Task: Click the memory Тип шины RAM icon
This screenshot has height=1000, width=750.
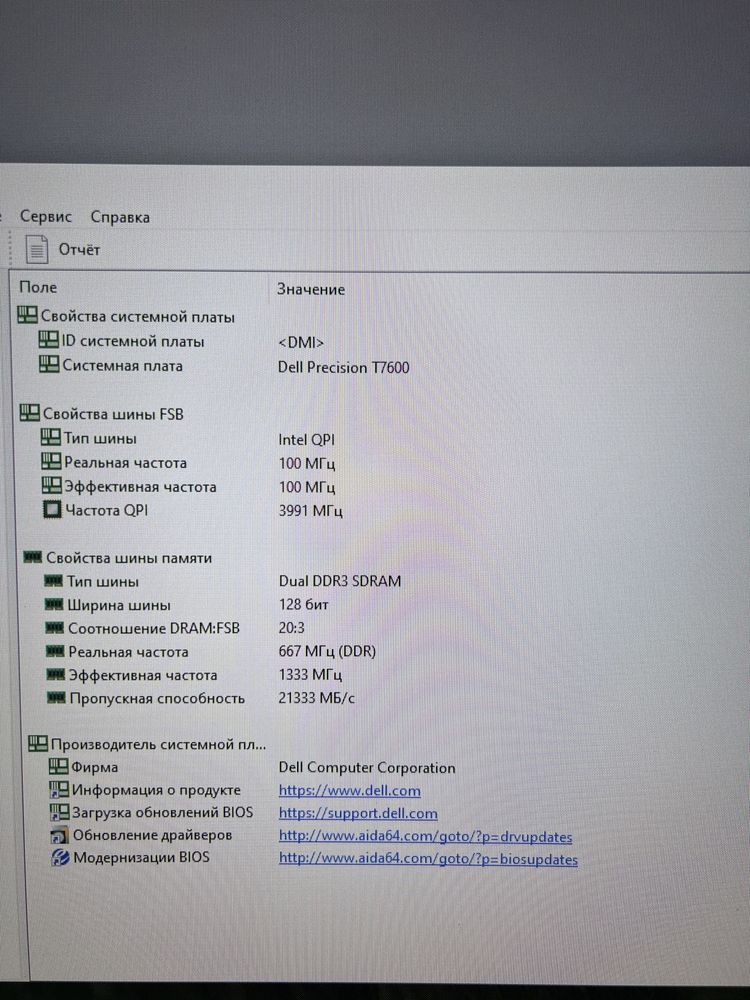Action: [54, 581]
